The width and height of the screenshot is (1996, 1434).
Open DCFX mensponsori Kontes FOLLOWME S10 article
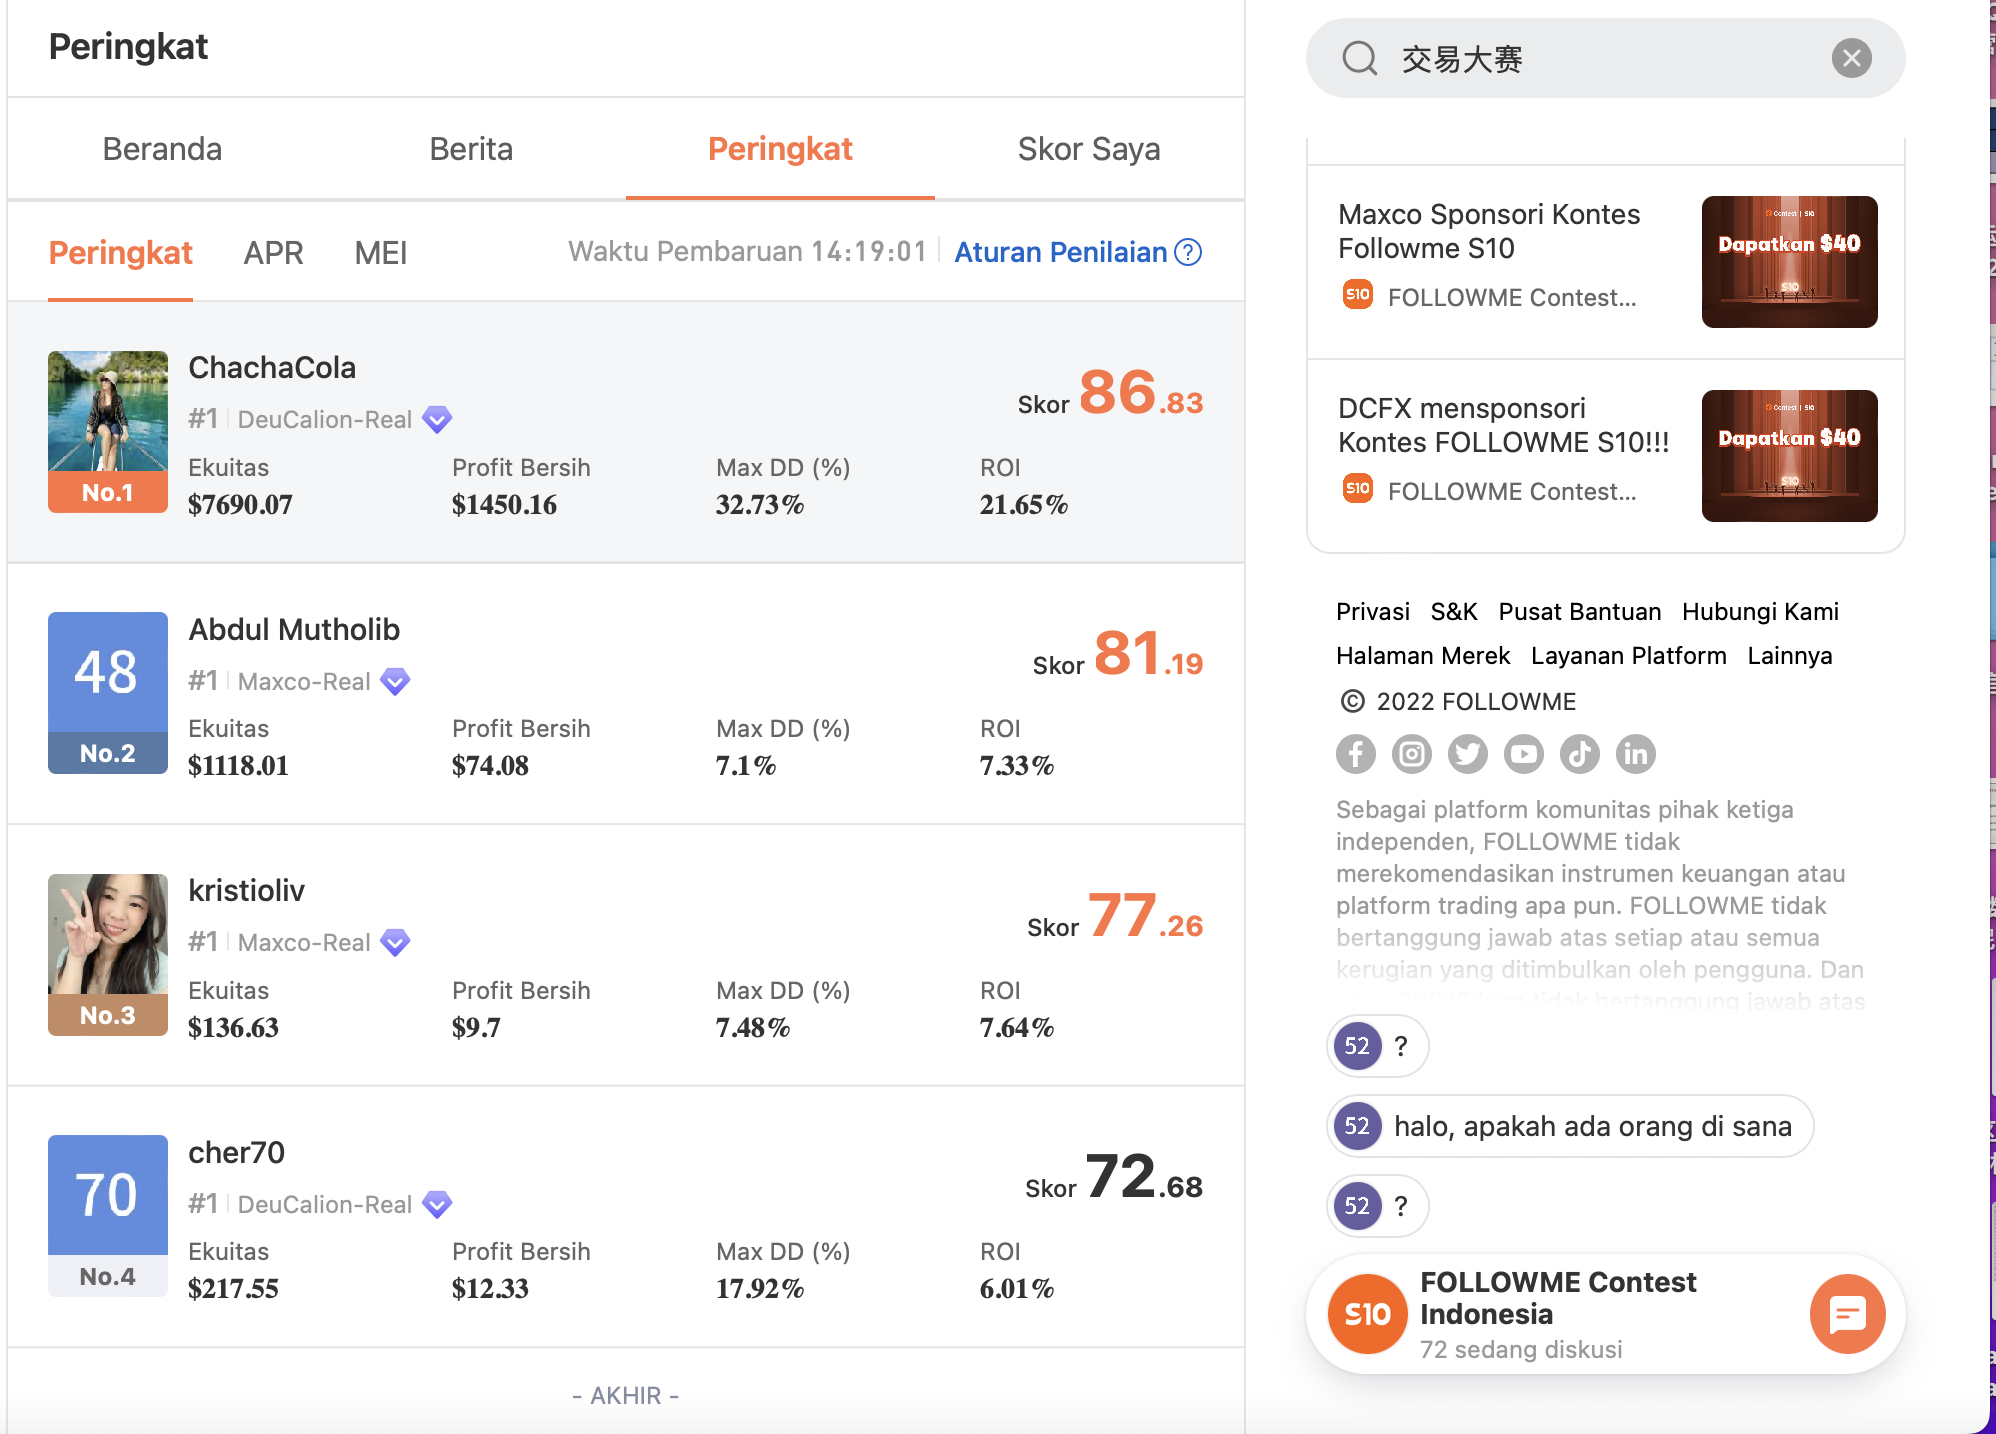1503,425
